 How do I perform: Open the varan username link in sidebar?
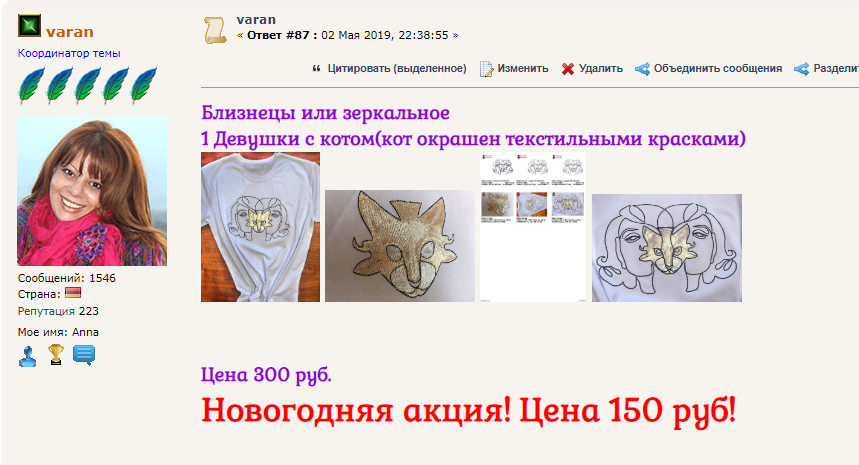tap(70, 32)
